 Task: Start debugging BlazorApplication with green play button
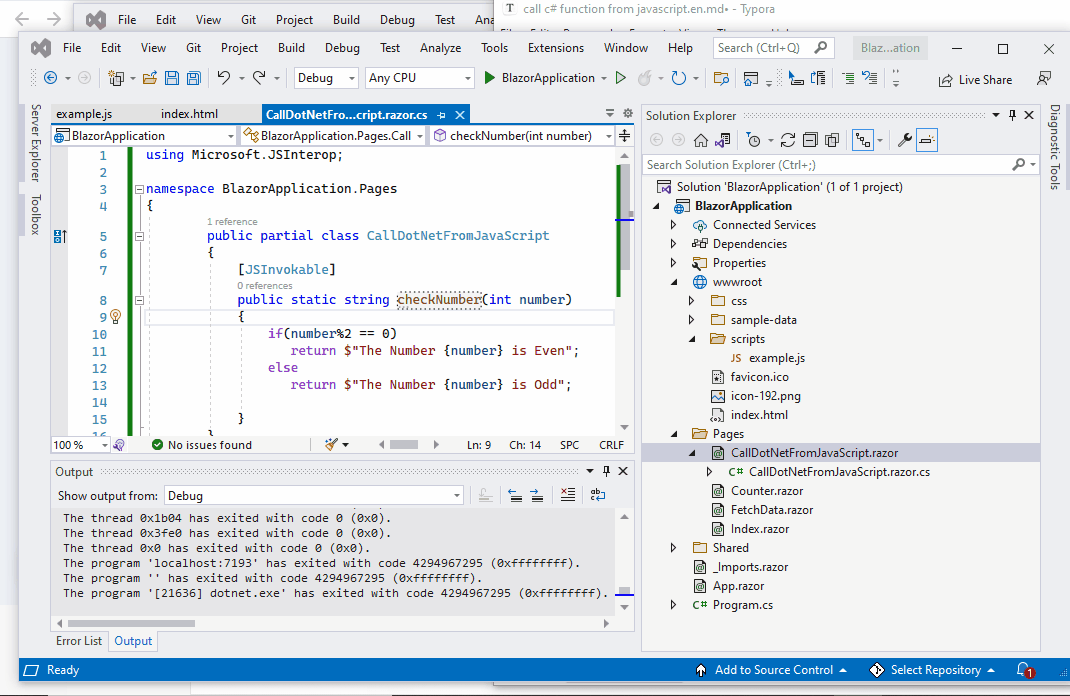(491, 78)
